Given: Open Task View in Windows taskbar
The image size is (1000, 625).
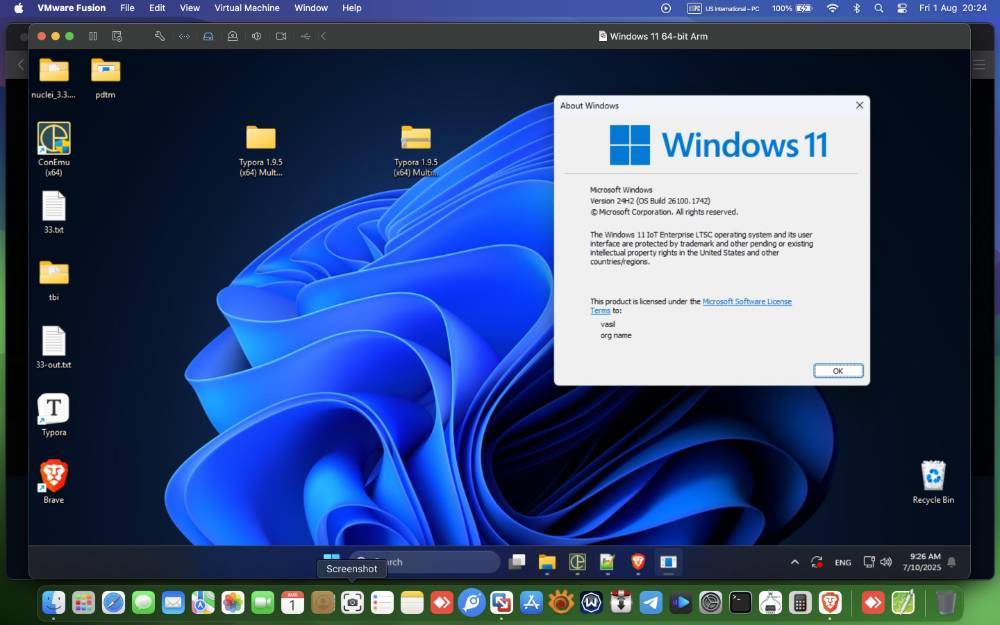Looking at the screenshot, I should pyautogui.click(x=517, y=561).
